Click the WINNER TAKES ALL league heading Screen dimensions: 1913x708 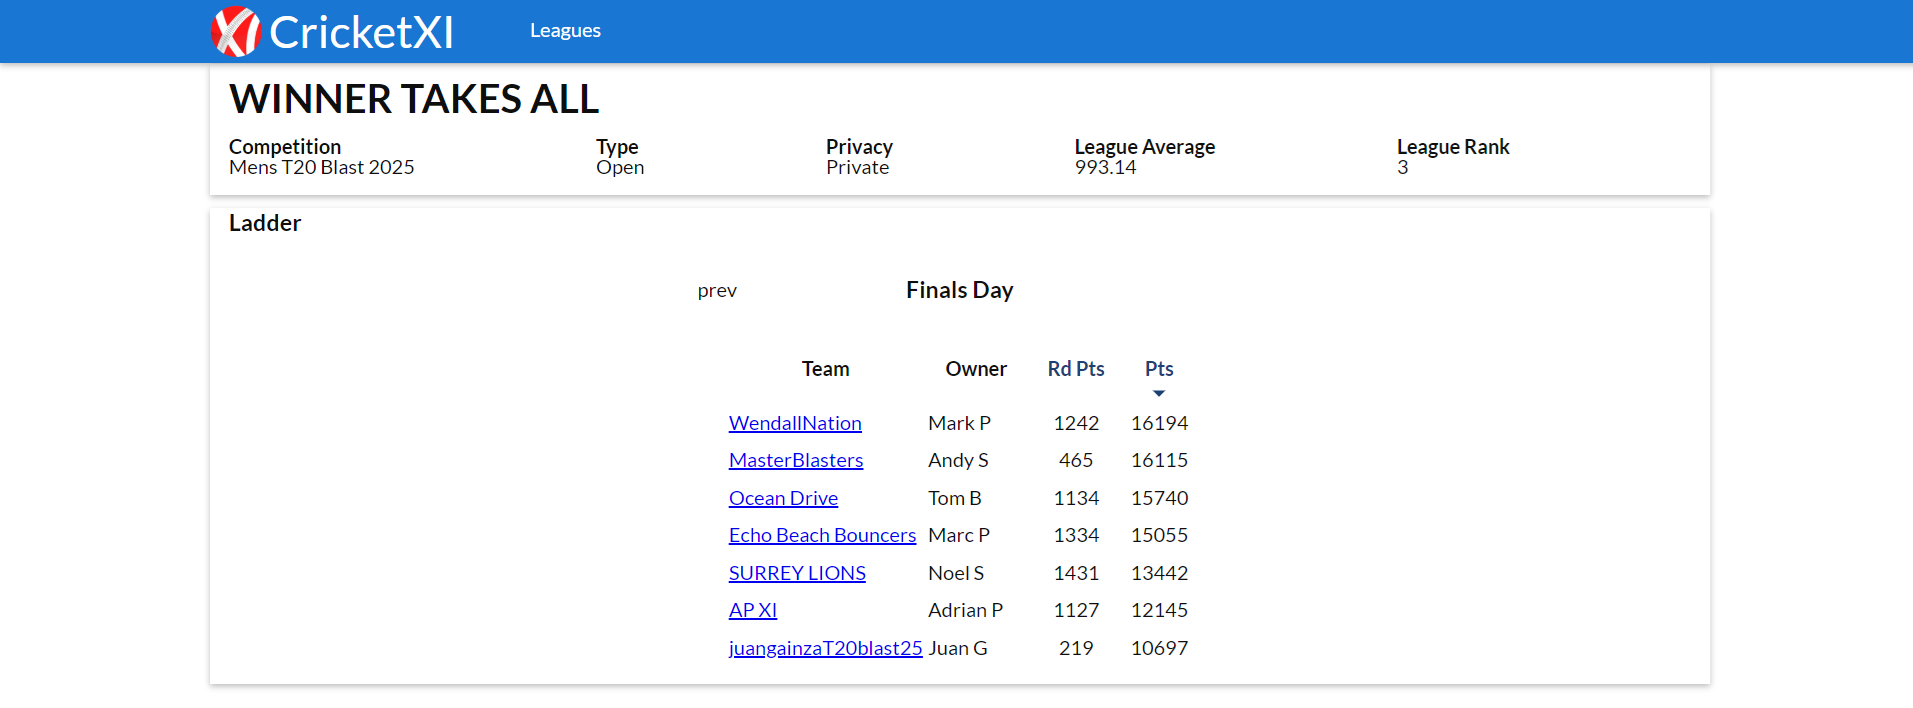tap(414, 99)
